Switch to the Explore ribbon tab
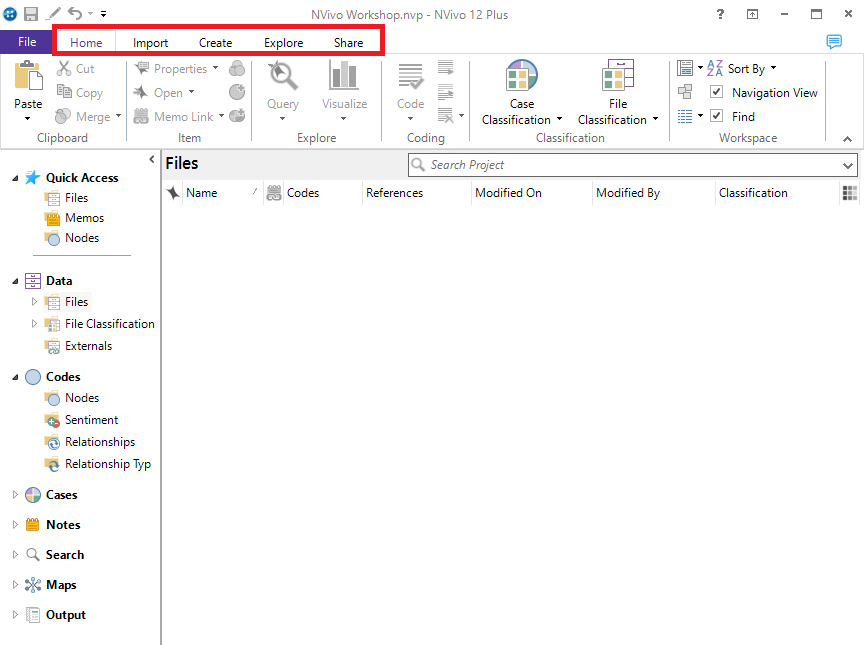This screenshot has width=864, height=645. tap(283, 42)
